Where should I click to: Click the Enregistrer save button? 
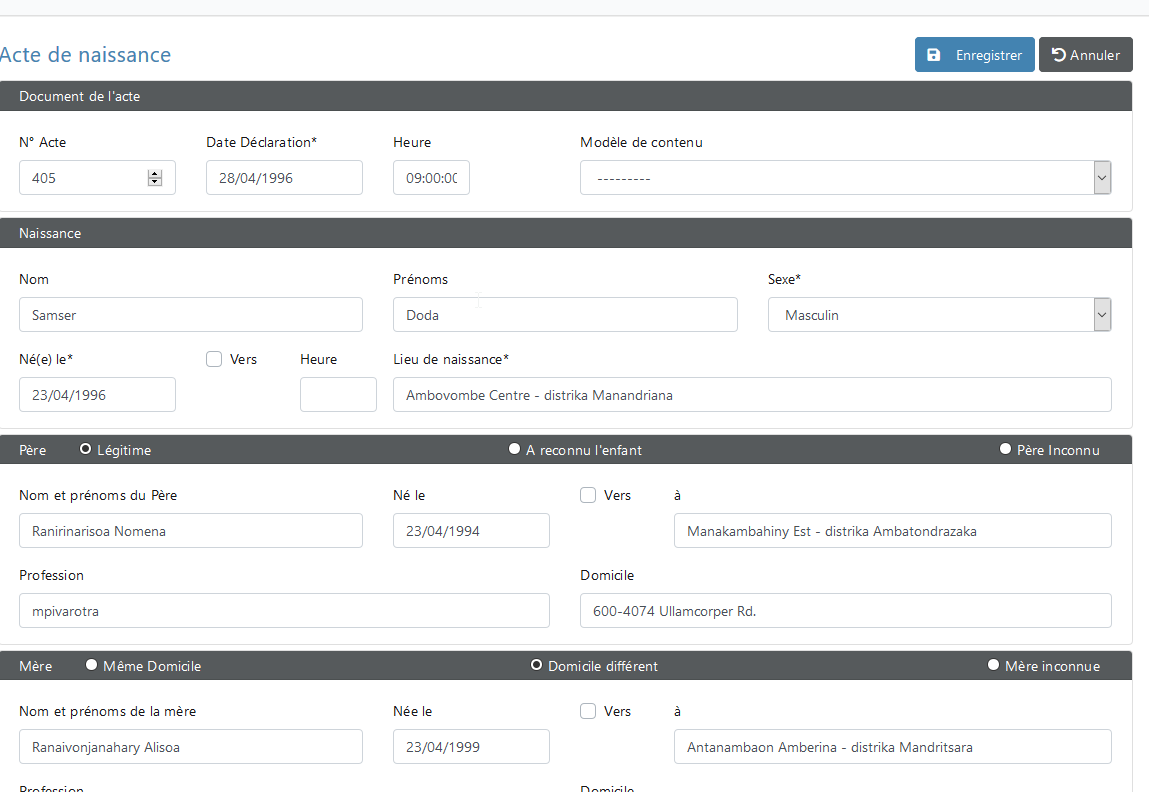click(974, 55)
